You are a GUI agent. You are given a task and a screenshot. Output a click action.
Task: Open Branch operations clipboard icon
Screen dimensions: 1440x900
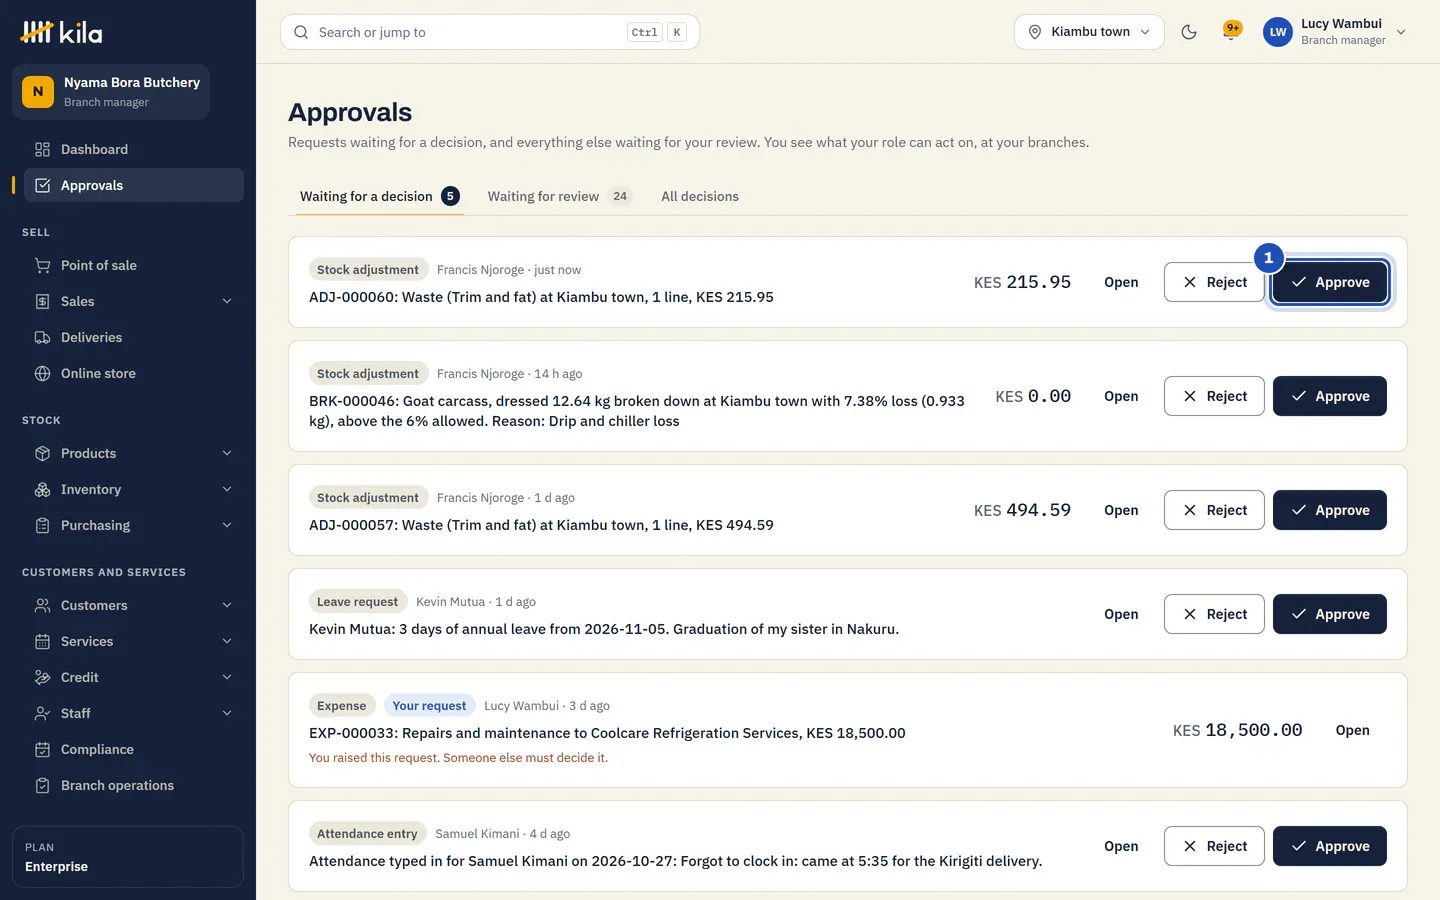42,785
